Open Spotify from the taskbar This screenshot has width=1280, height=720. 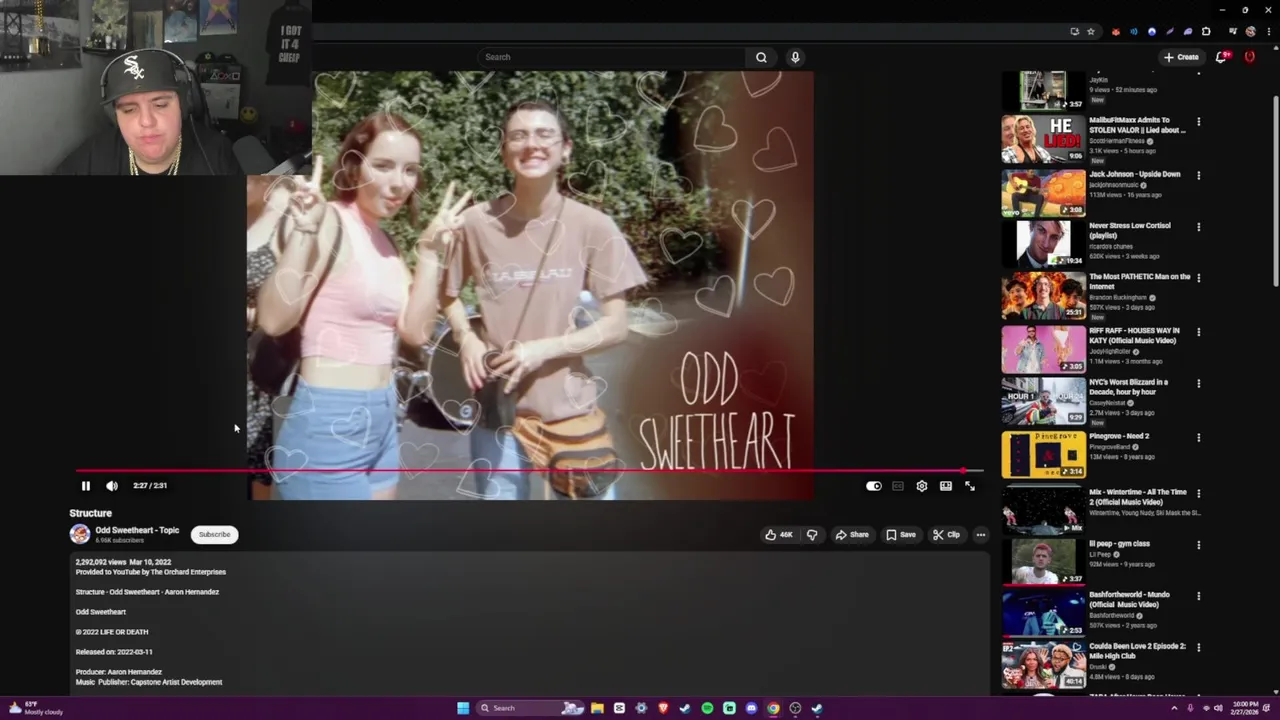point(707,708)
